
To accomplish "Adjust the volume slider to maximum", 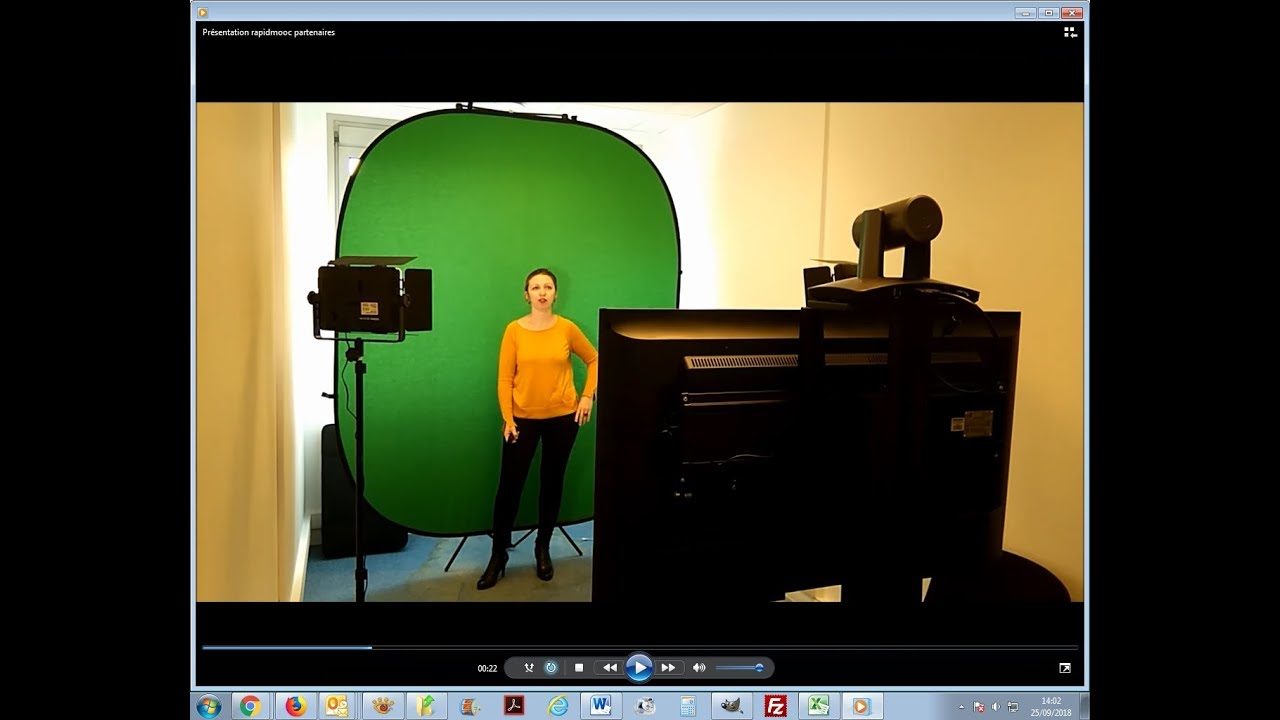I will tap(760, 668).
